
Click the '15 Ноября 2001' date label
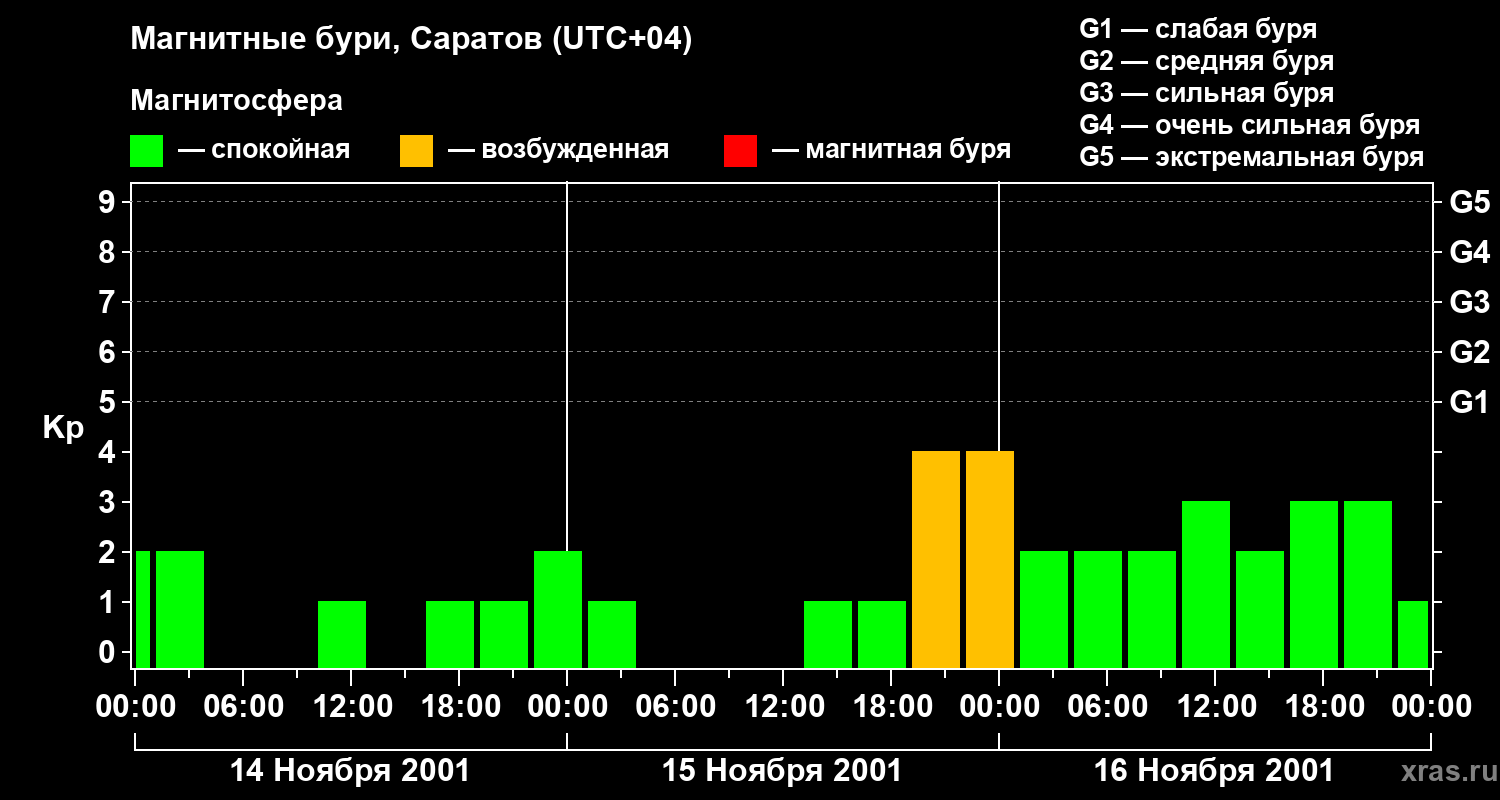(x=782, y=771)
